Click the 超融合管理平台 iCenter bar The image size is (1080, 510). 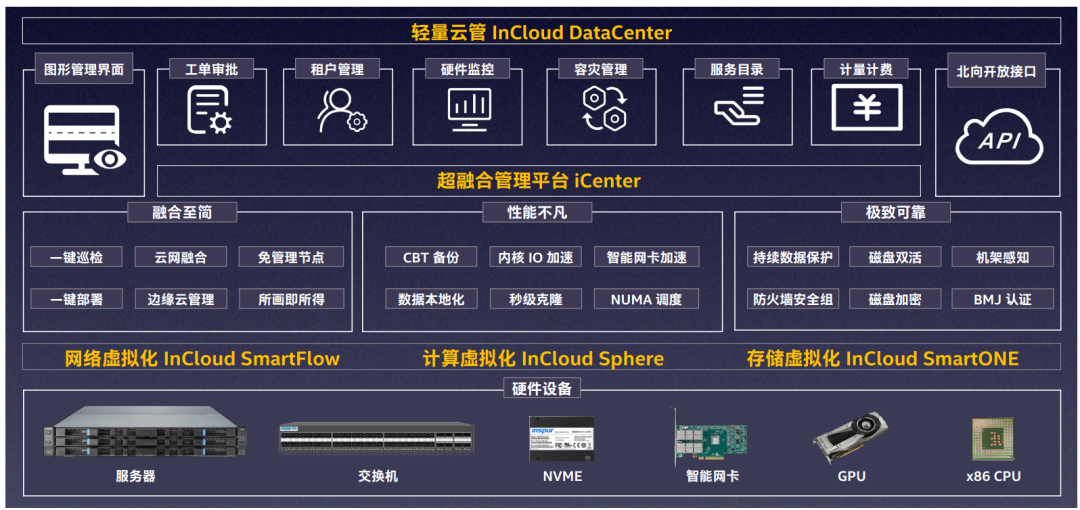[539, 181]
